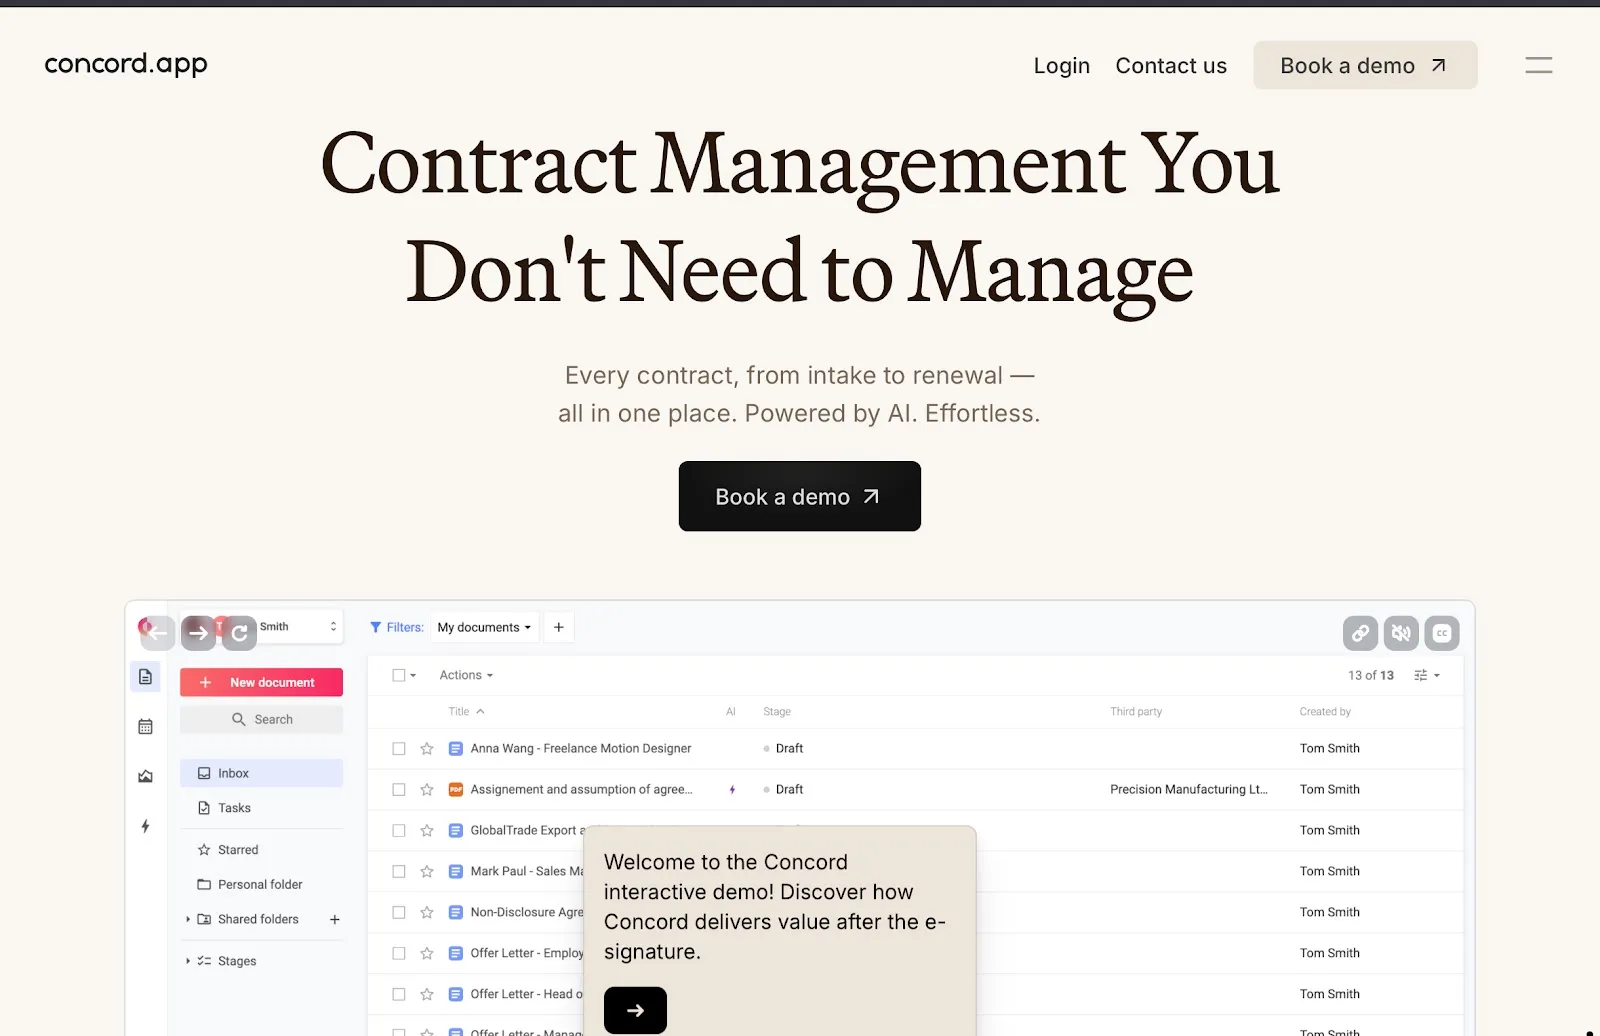1600x1036 pixels.
Task: Open the reports chart sidebar icon
Action: (x=146, y=776)
